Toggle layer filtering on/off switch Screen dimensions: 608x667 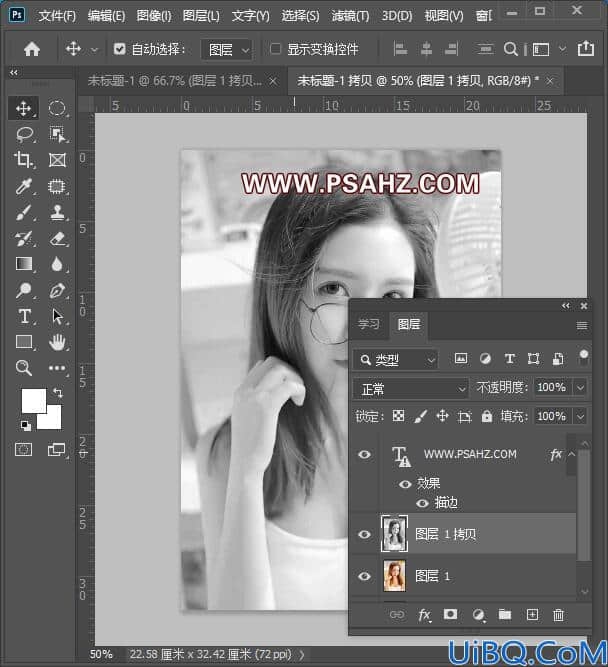pos(584,358)
